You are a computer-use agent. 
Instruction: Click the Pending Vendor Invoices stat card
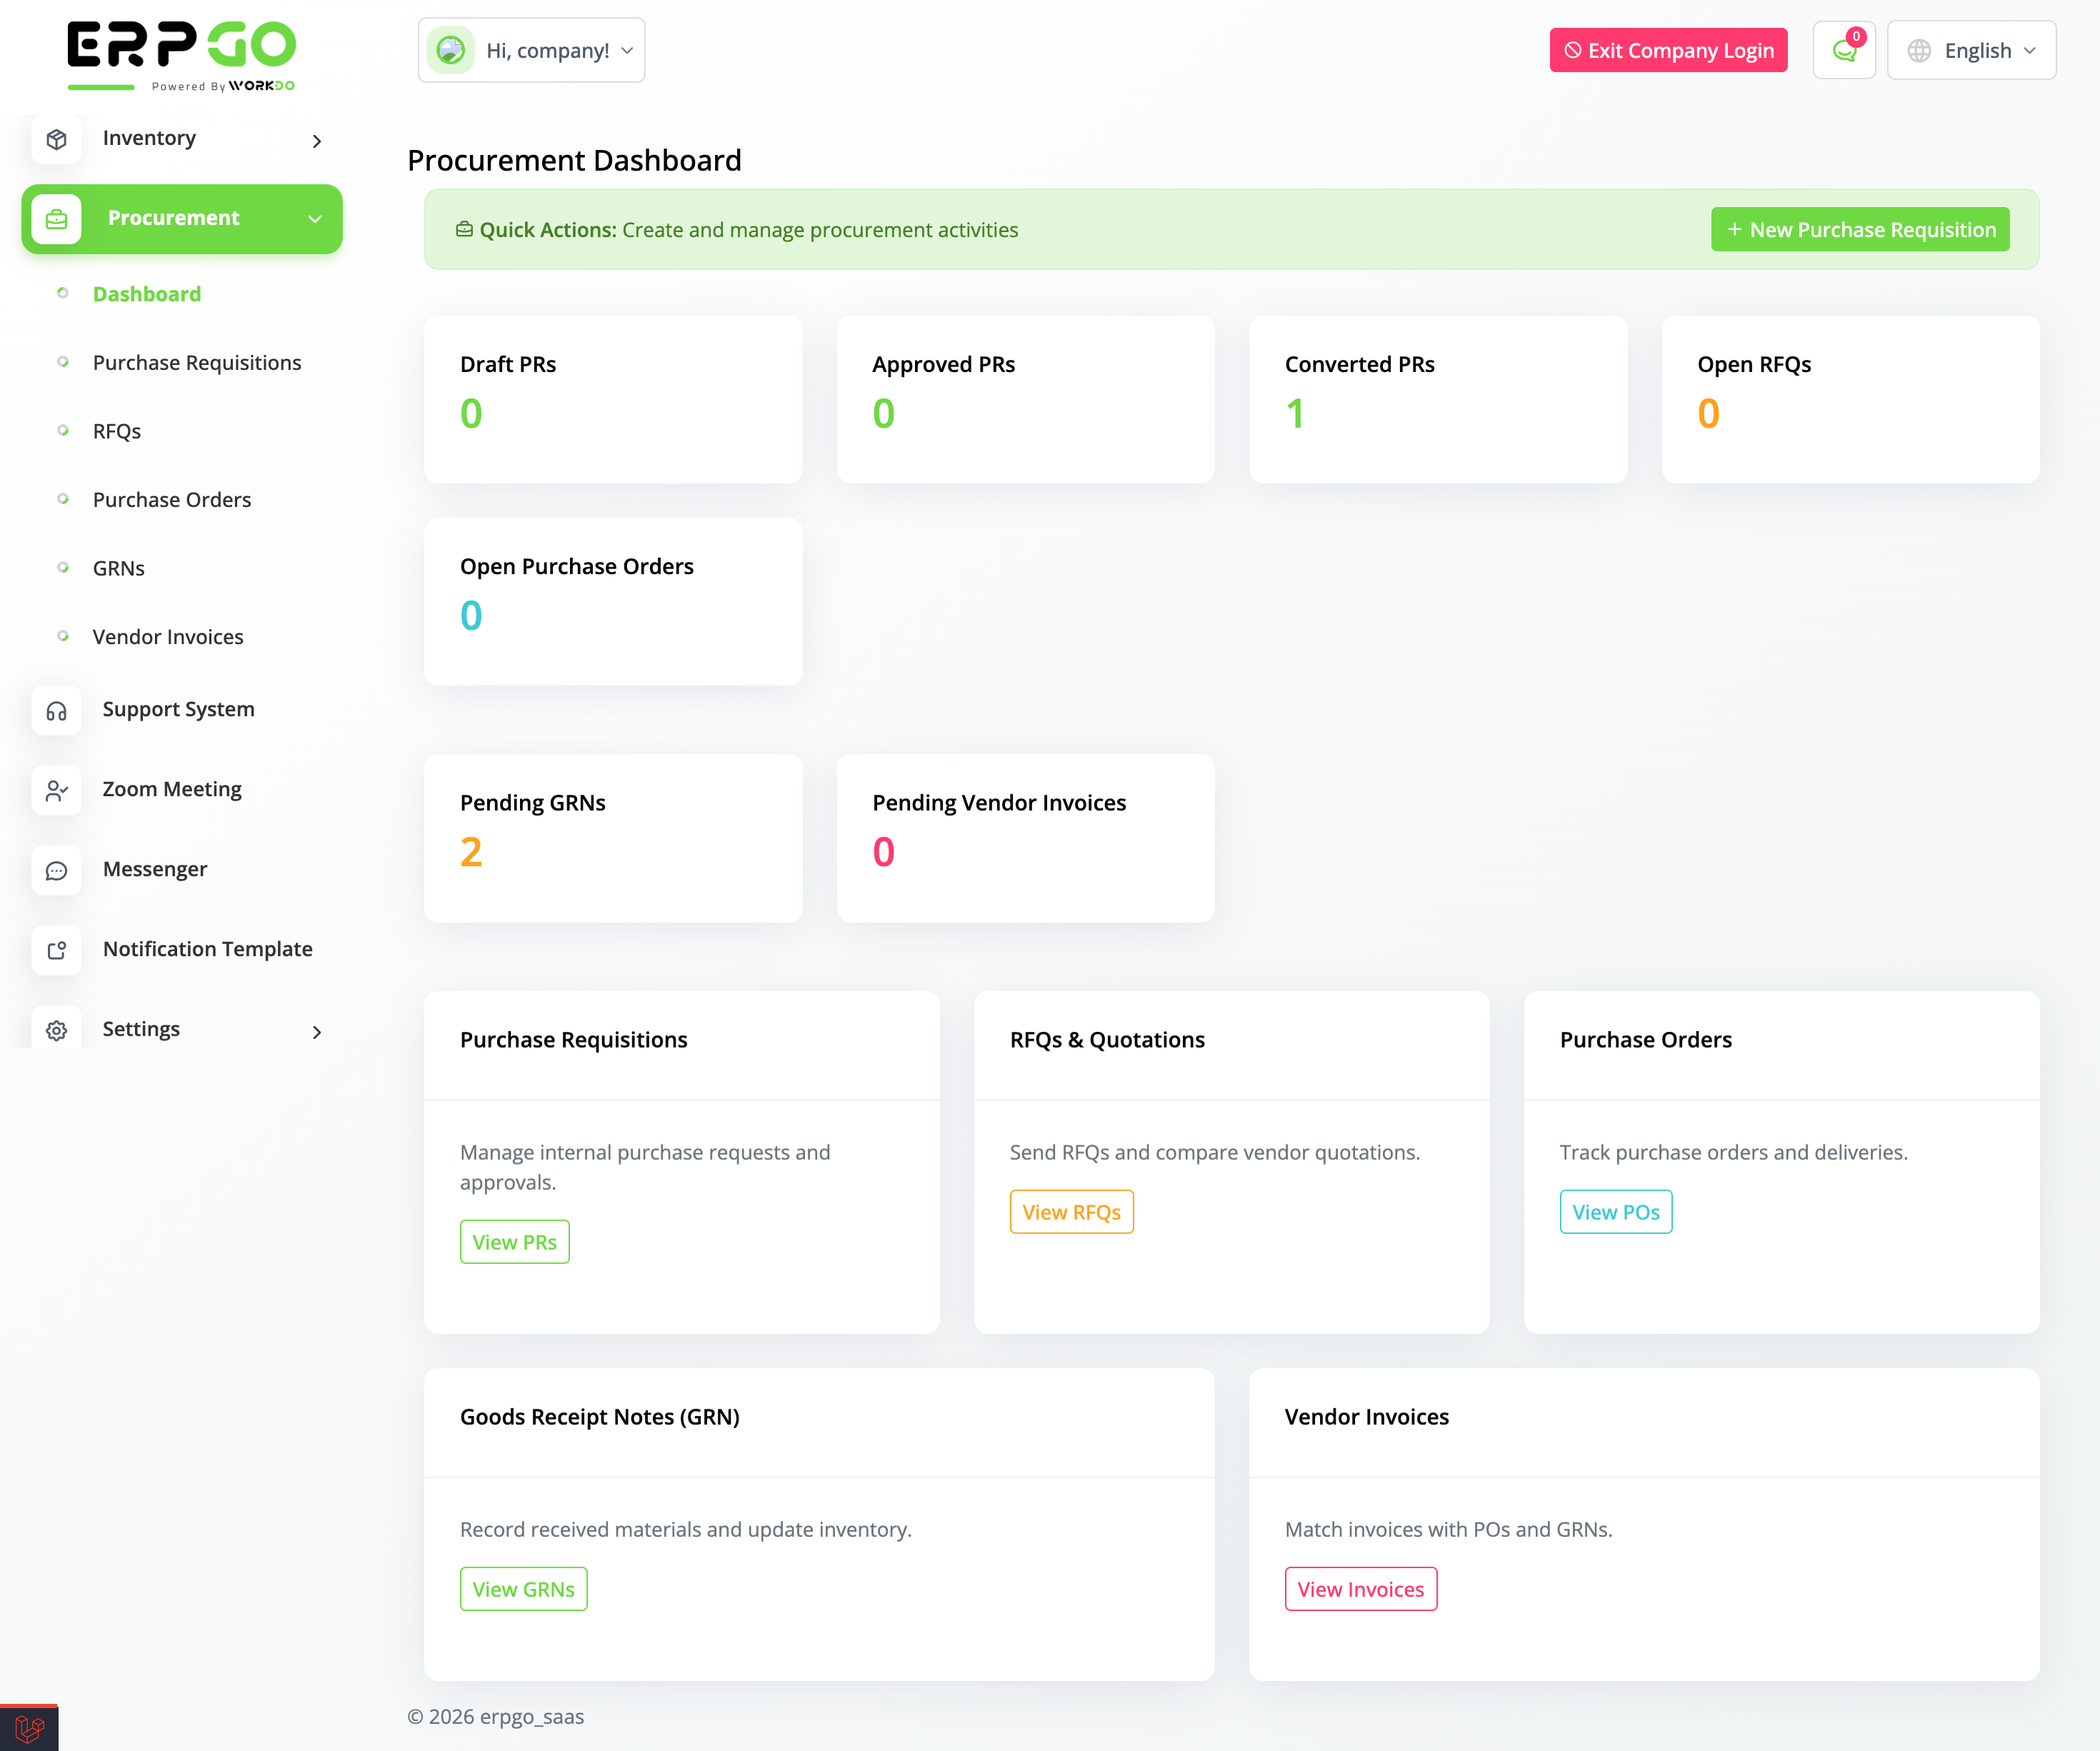1025,838
